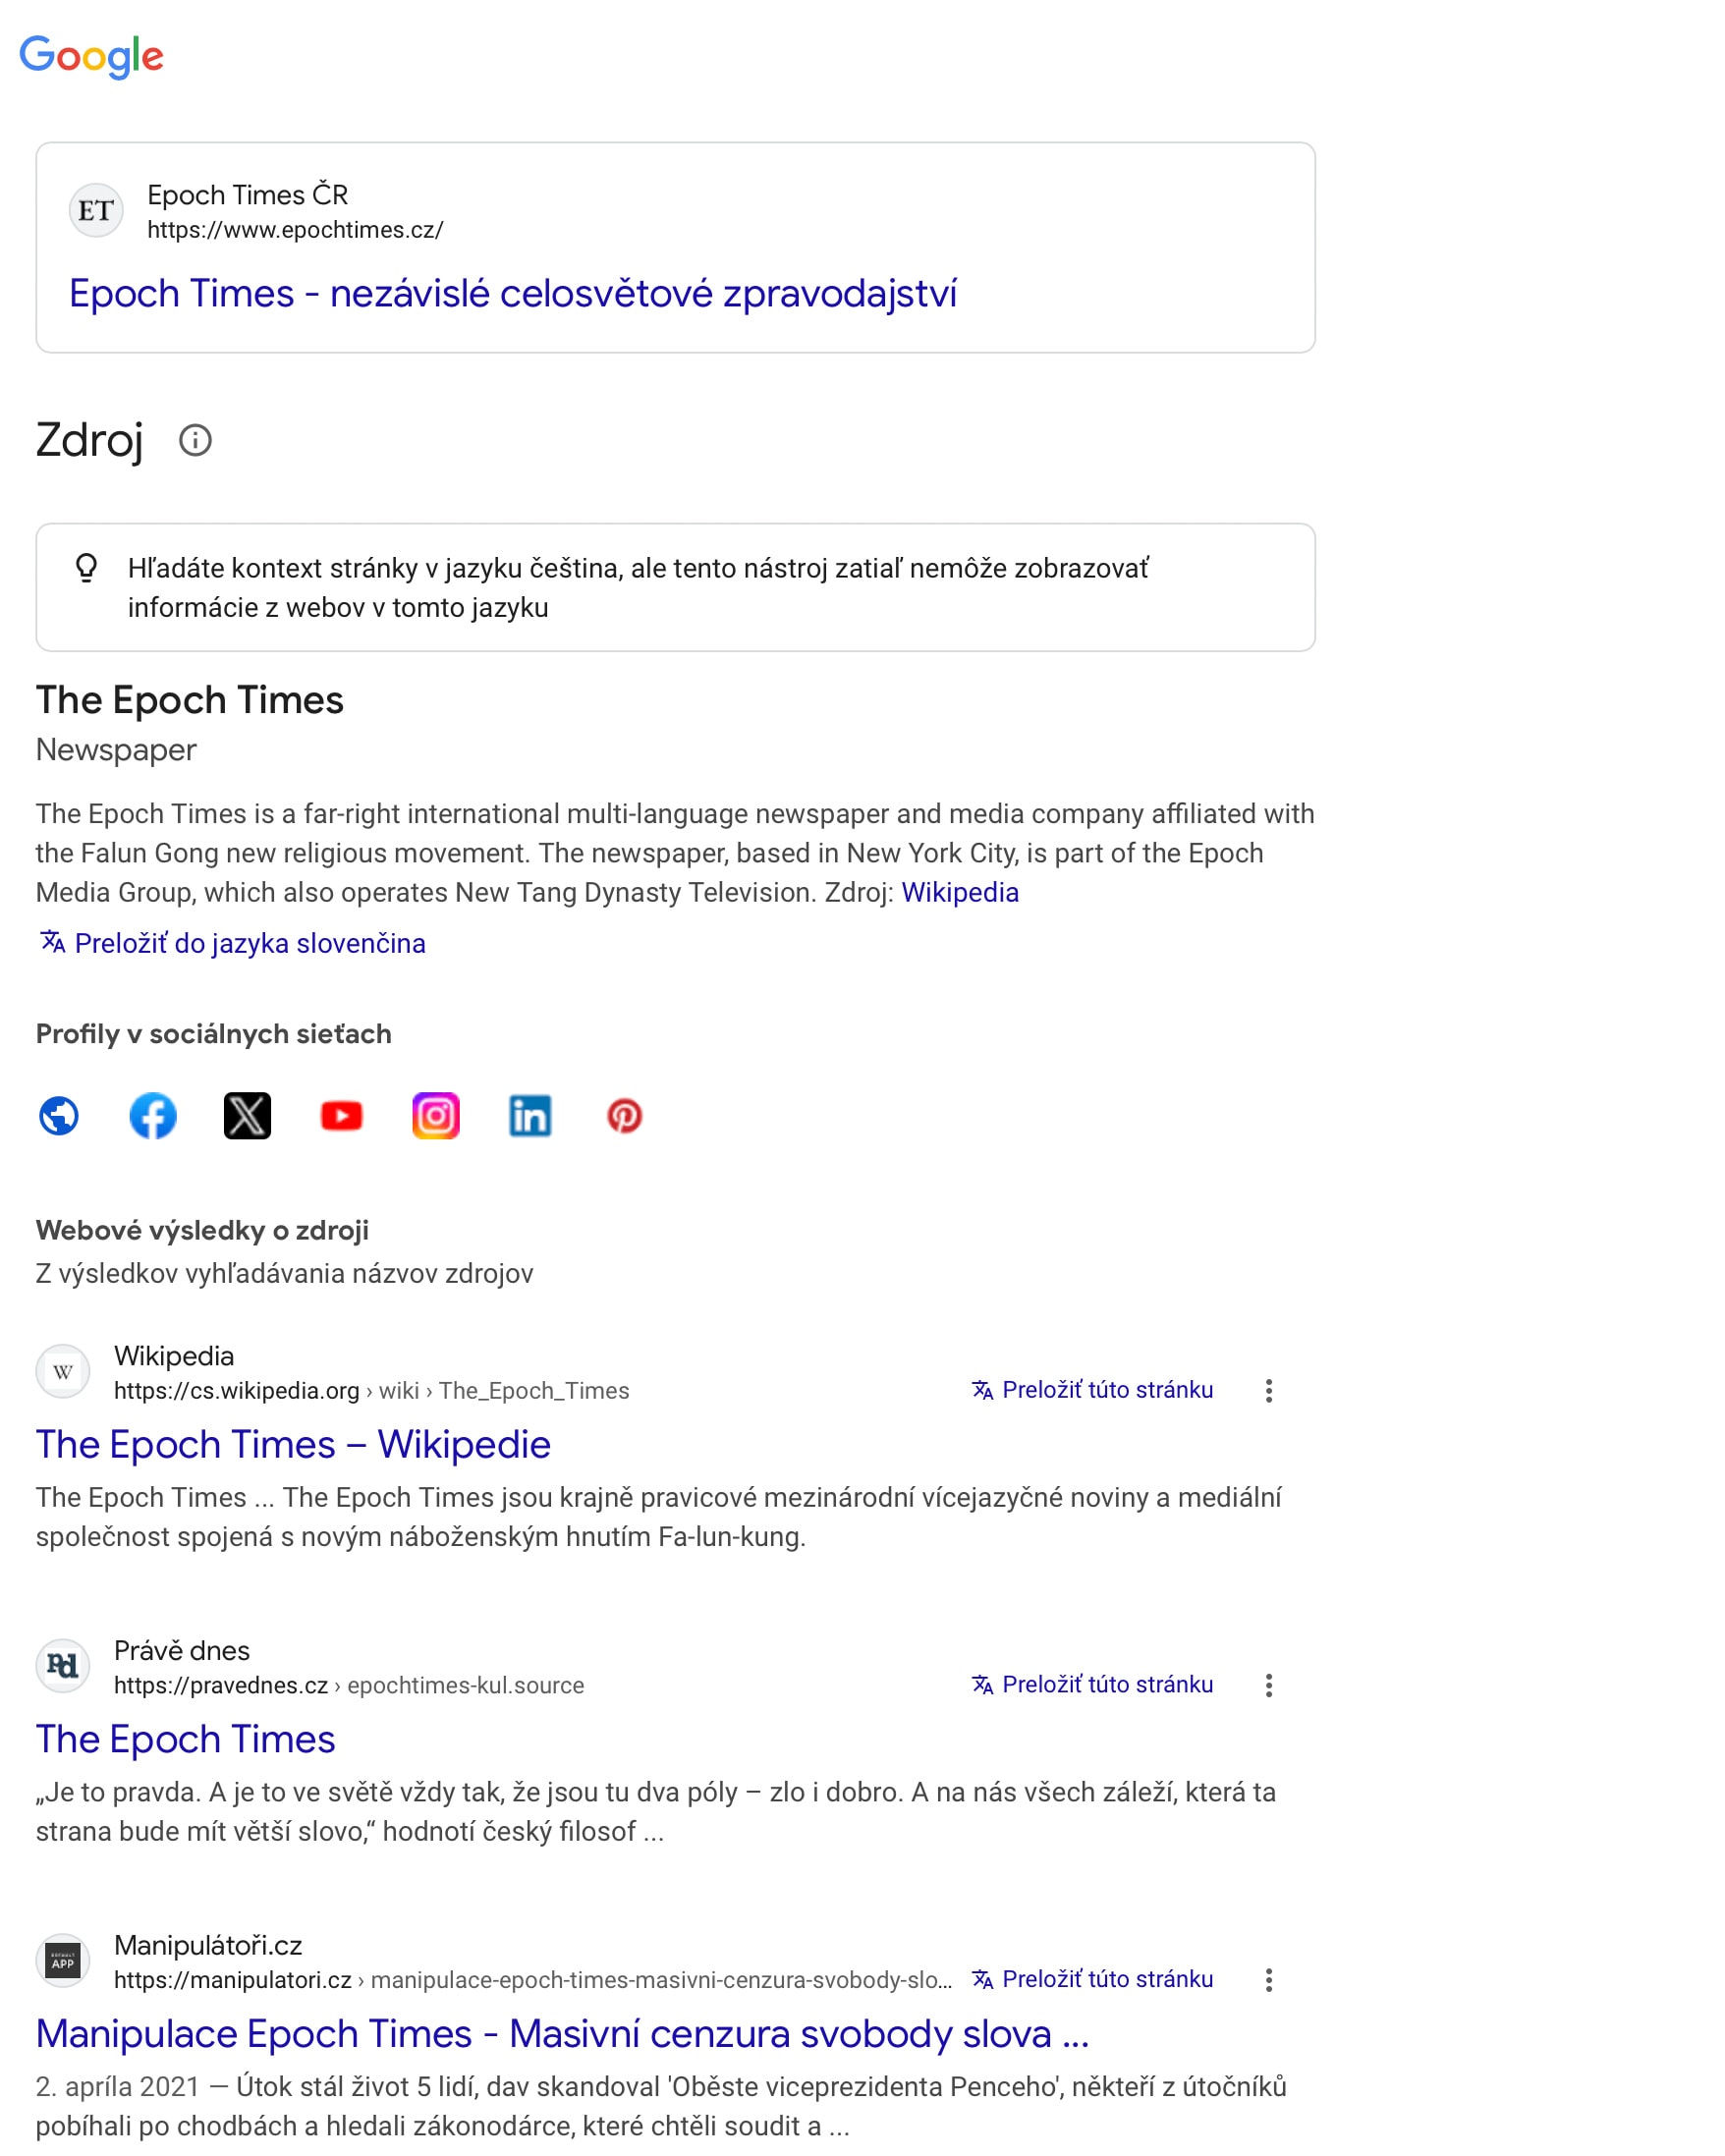Open more options for the Wikipedia result

pos(1269,1391)
